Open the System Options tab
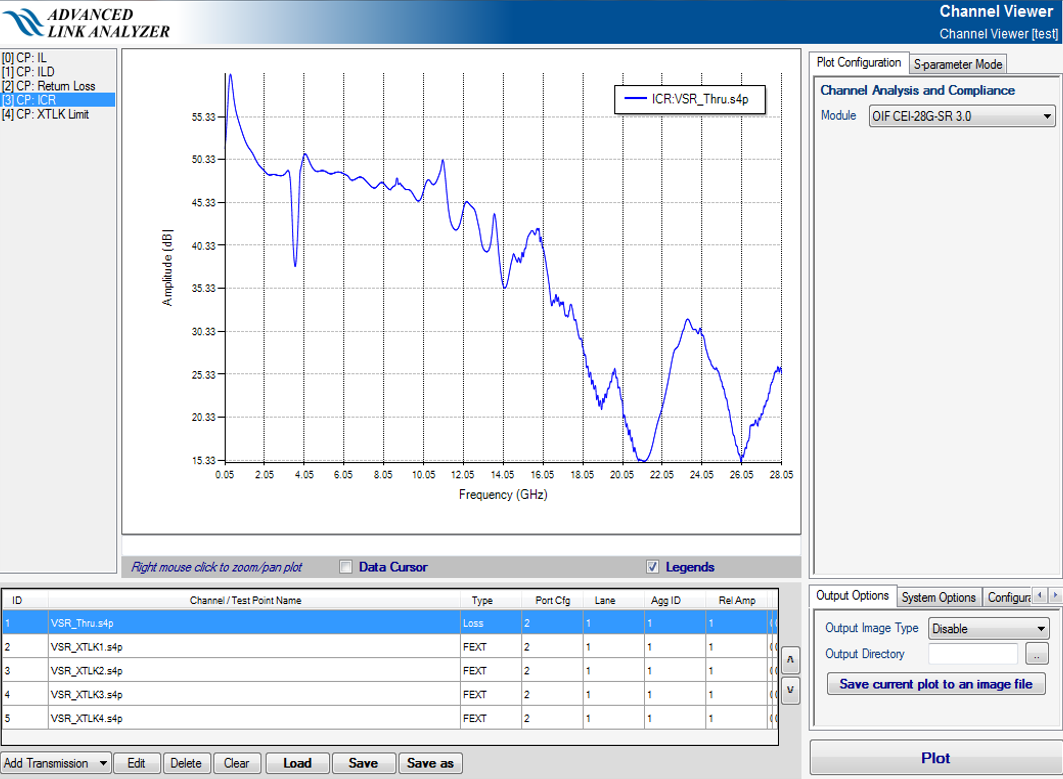Image resolution: width=1063 pixels, height=779 pixels. (x=938, y=597)
